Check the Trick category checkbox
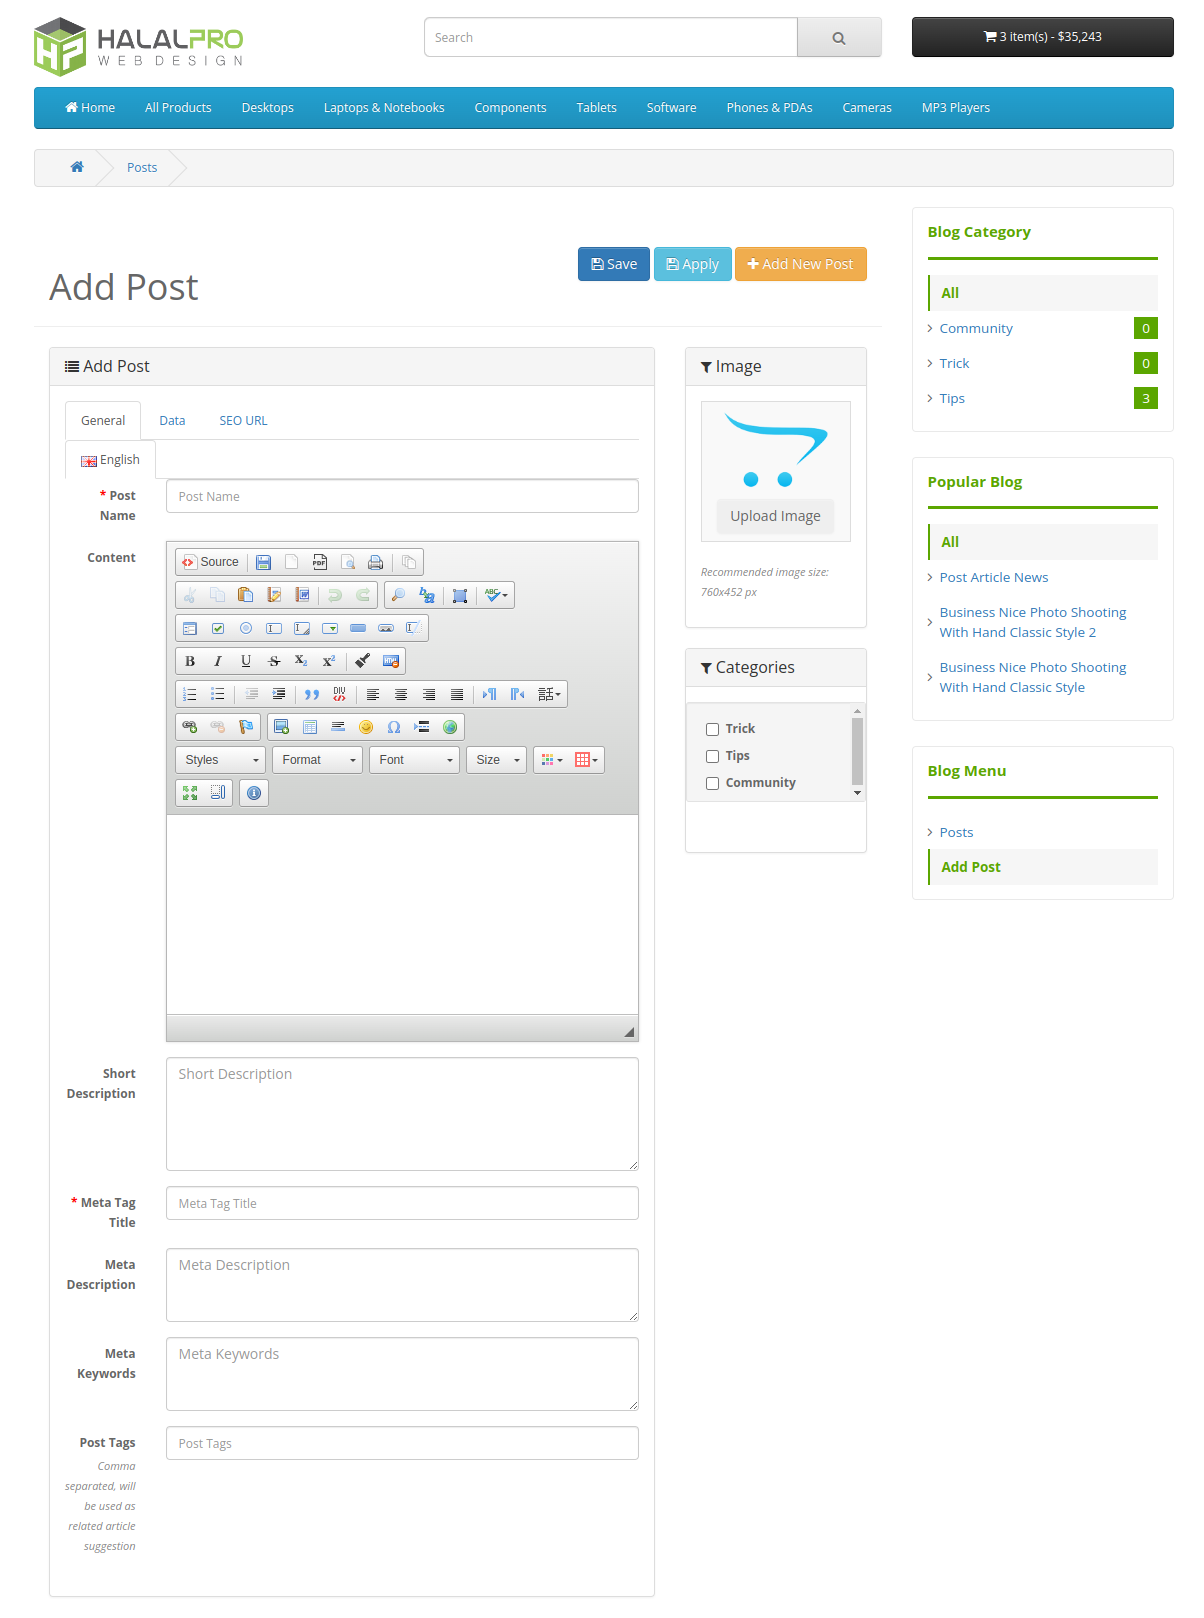The image size is (1204, 1618). pos(713,729)
